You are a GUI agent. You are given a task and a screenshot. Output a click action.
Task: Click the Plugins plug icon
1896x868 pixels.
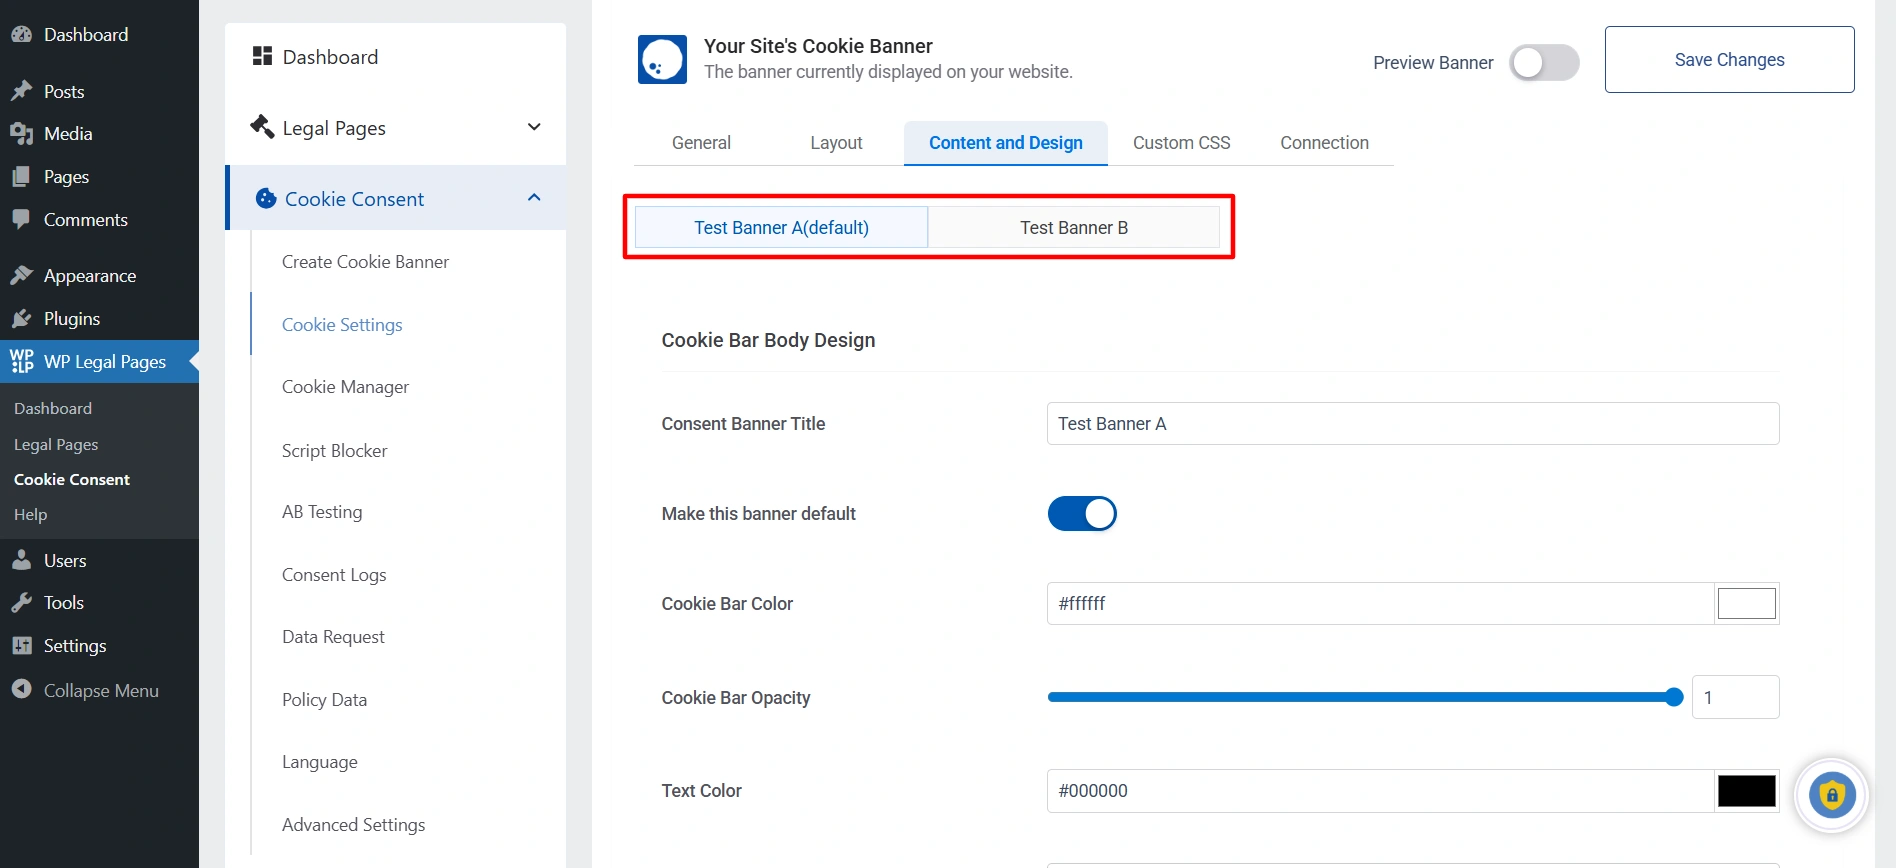pyautogui.click(x=22, y=318)
